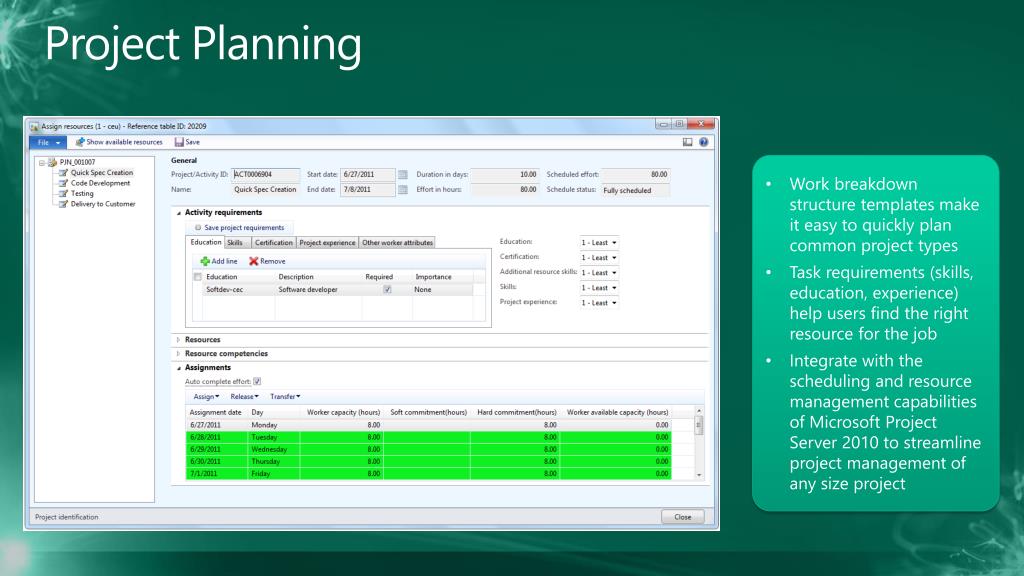Collapse the Activity requirements section
Screen dimensions: 1024x576
178,213
